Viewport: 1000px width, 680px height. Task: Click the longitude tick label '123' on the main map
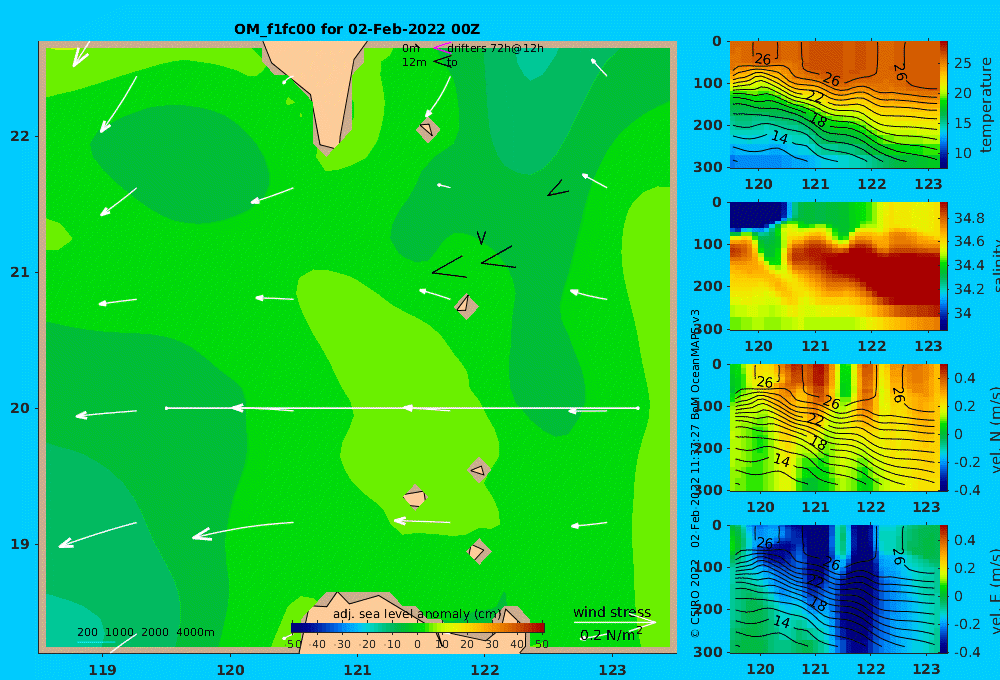point(612,670)
